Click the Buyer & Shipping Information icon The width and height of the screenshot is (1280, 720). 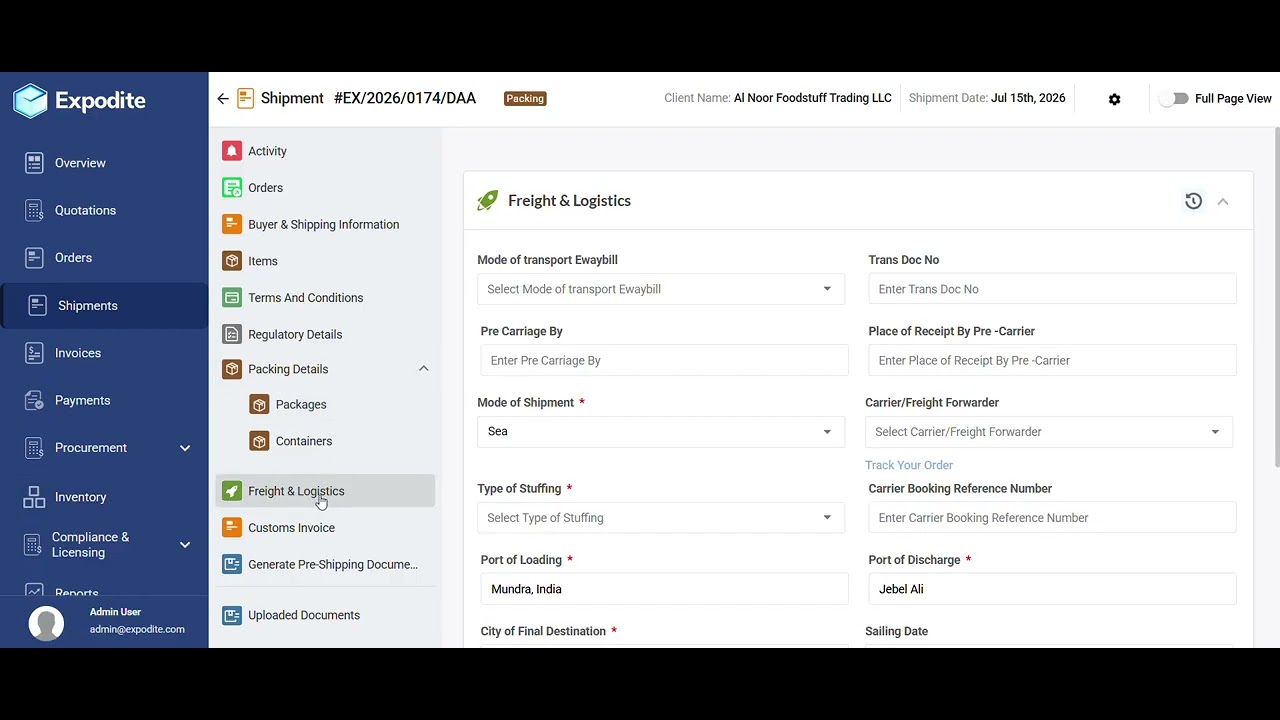point(232,224)
